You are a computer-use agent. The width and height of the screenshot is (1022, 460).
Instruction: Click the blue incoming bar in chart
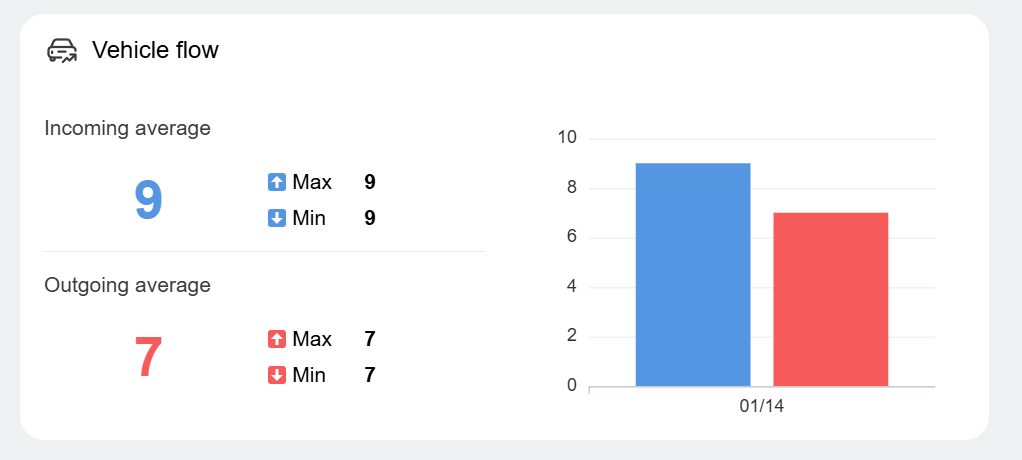(692, 274)
